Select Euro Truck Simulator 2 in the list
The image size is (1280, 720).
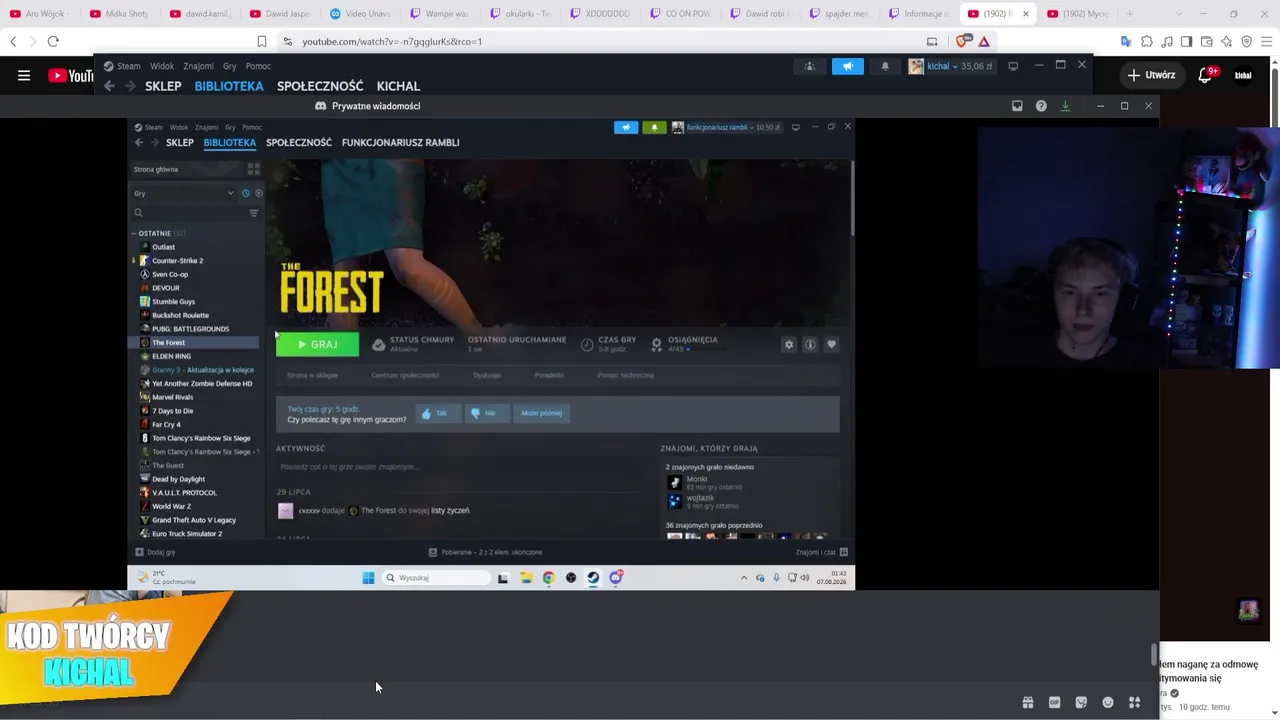[x=187, y=534]
